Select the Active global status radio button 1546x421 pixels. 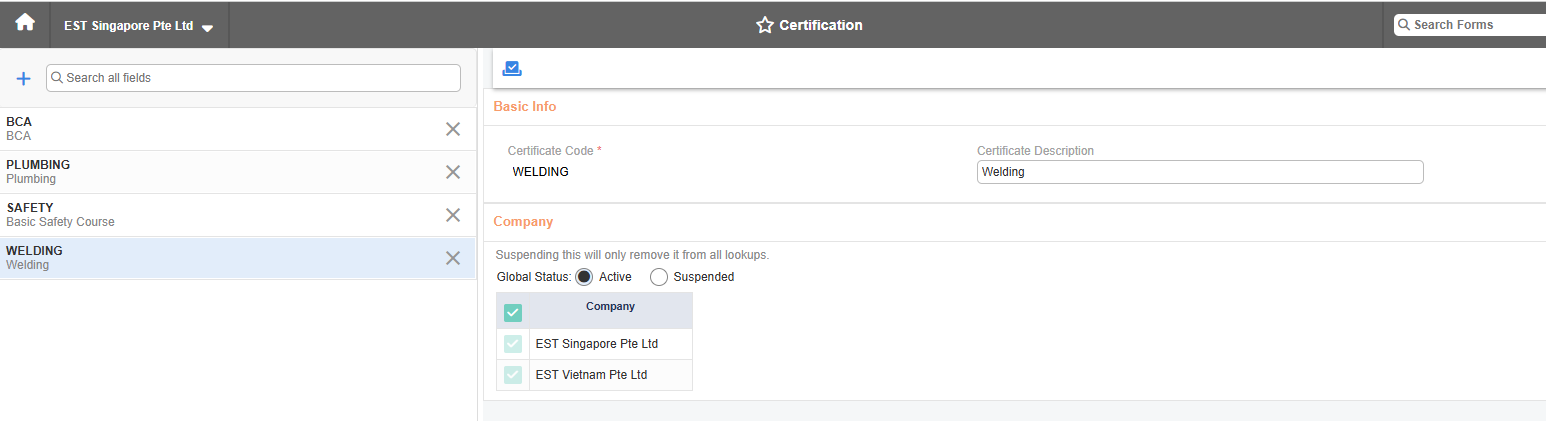(585, 277)
